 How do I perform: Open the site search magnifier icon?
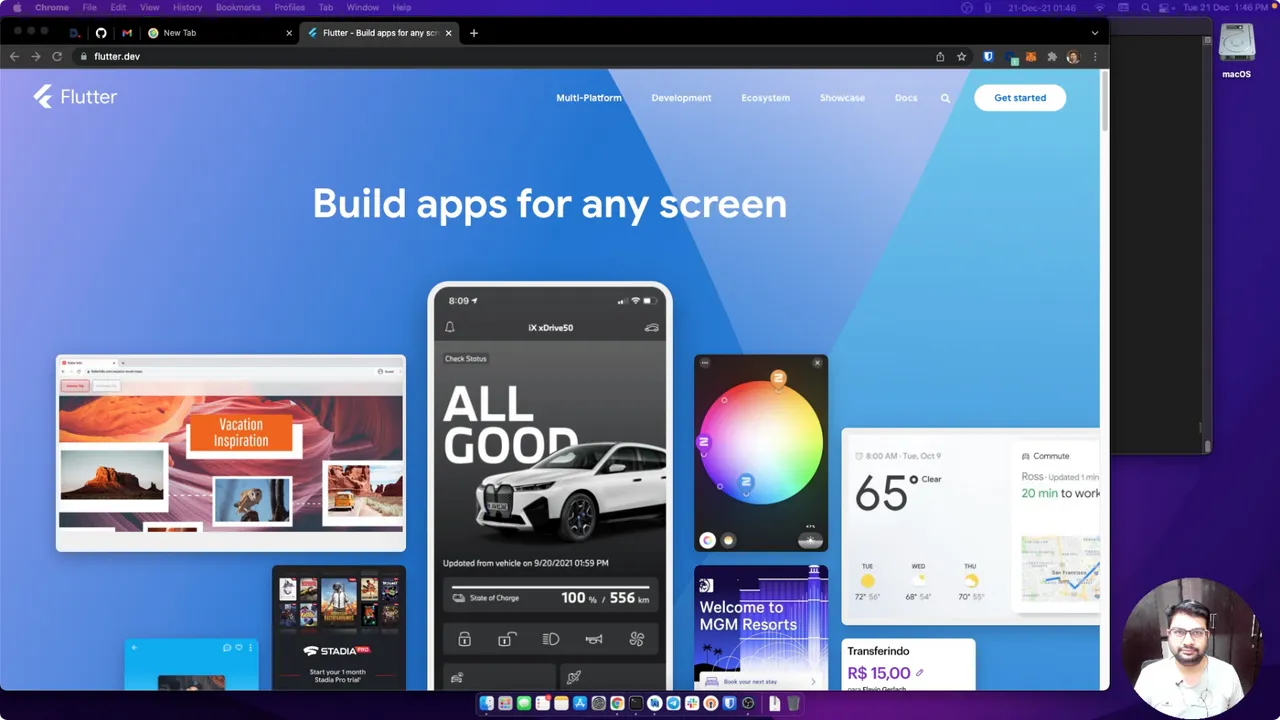point(945,98)
